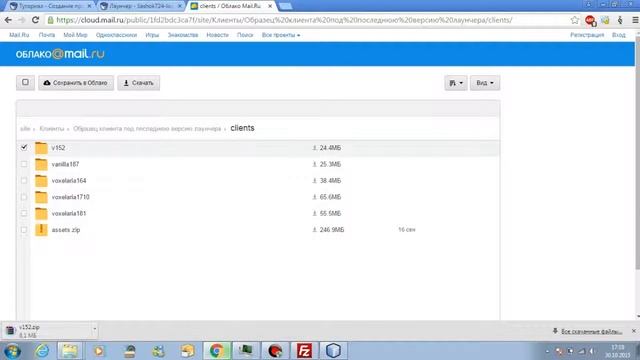Open Поиск in the top bar
640x360 pixels.
point(245,35)
